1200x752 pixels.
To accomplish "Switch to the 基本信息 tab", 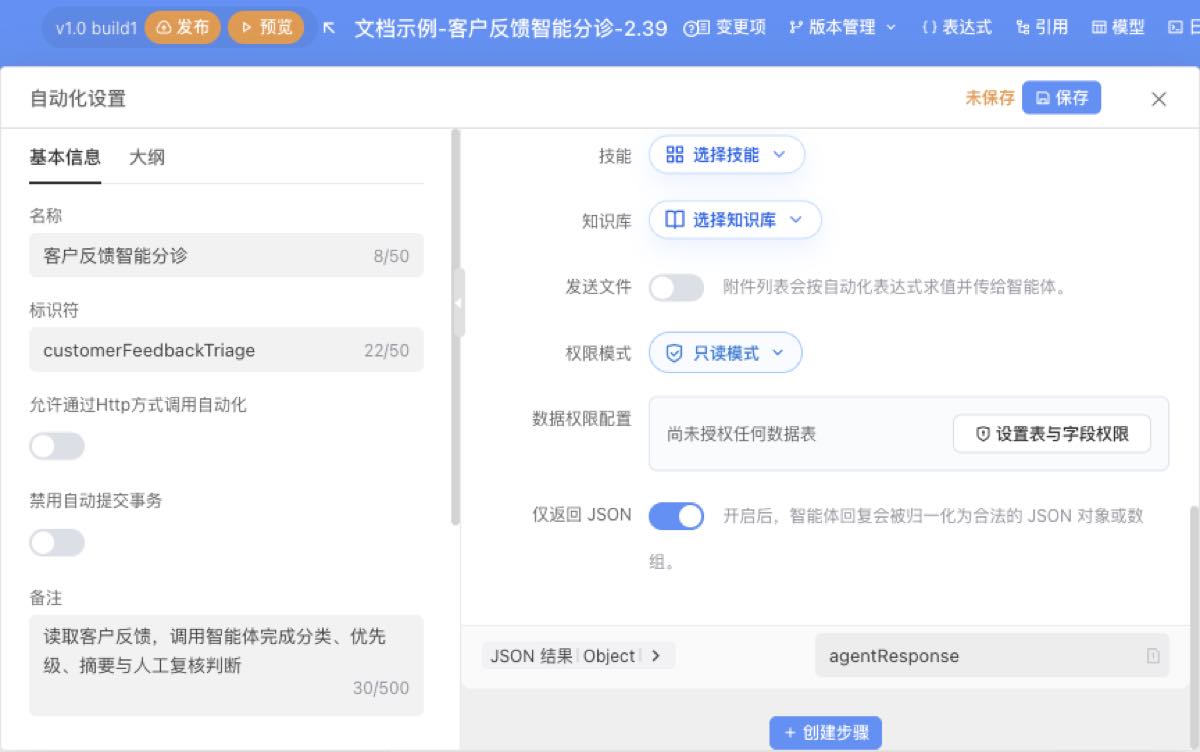I will tap(65, 157).
